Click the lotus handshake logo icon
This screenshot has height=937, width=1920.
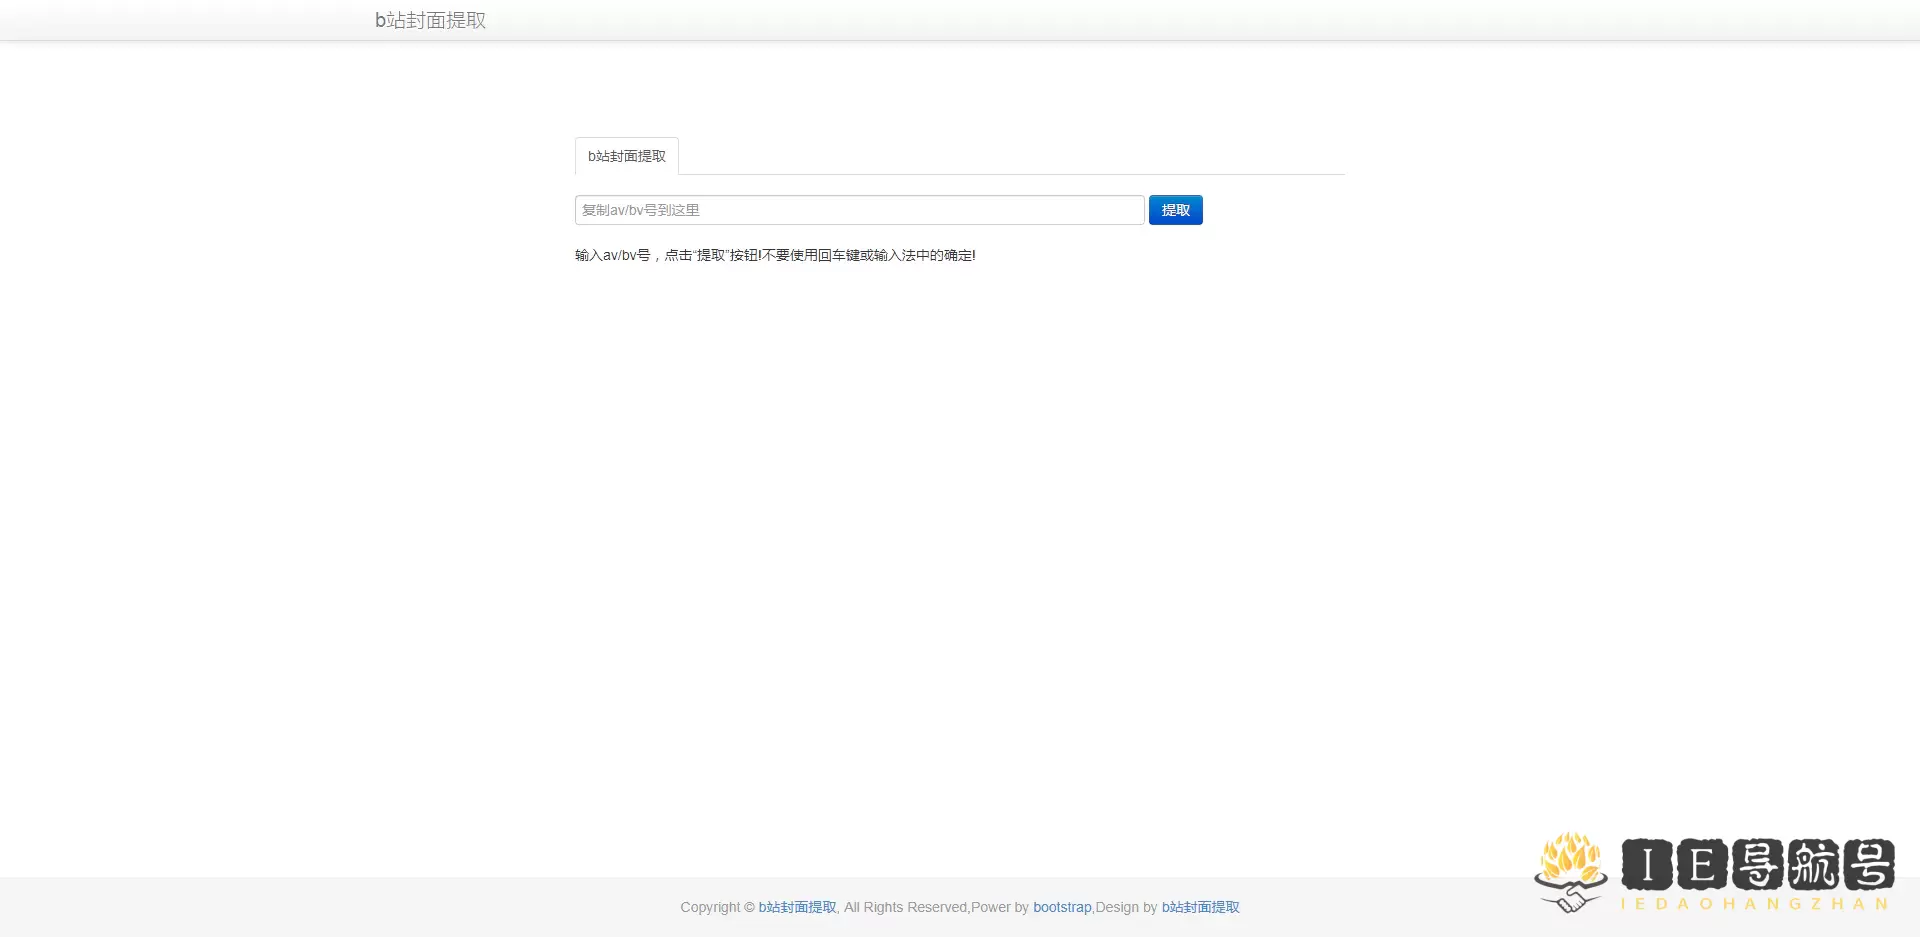[x=1570, y=871]
